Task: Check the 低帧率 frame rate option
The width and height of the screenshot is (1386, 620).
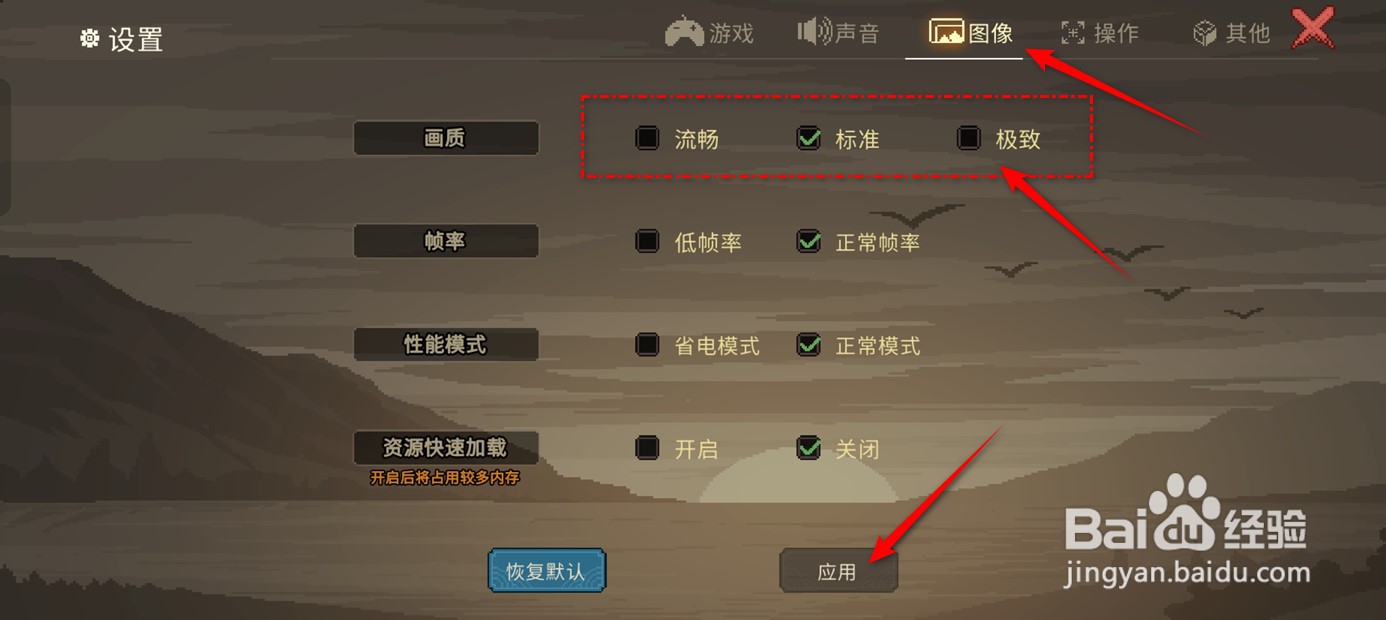Action: (x=648, y=241)
